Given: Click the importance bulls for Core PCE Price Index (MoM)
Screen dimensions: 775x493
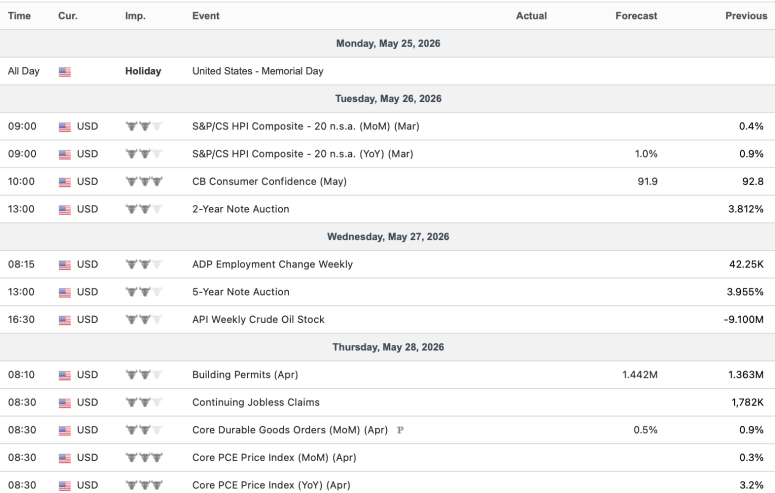Looking at the screenshot, I should (144, 457).
